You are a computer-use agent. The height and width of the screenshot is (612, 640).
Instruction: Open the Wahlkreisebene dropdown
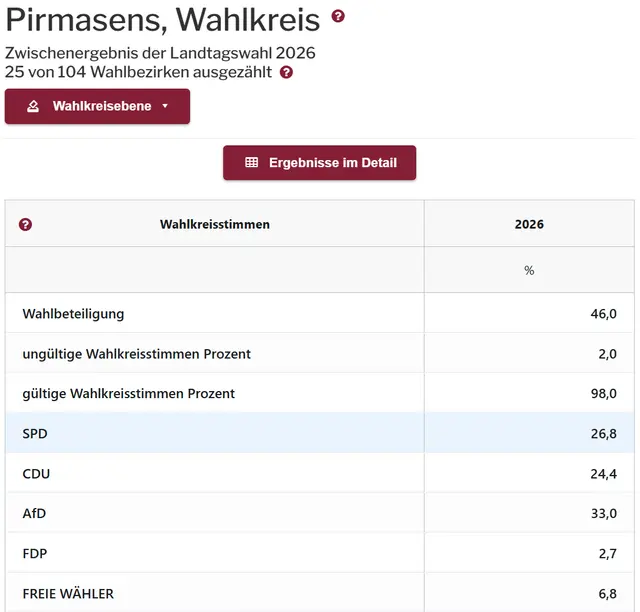[x=97, y=106]
